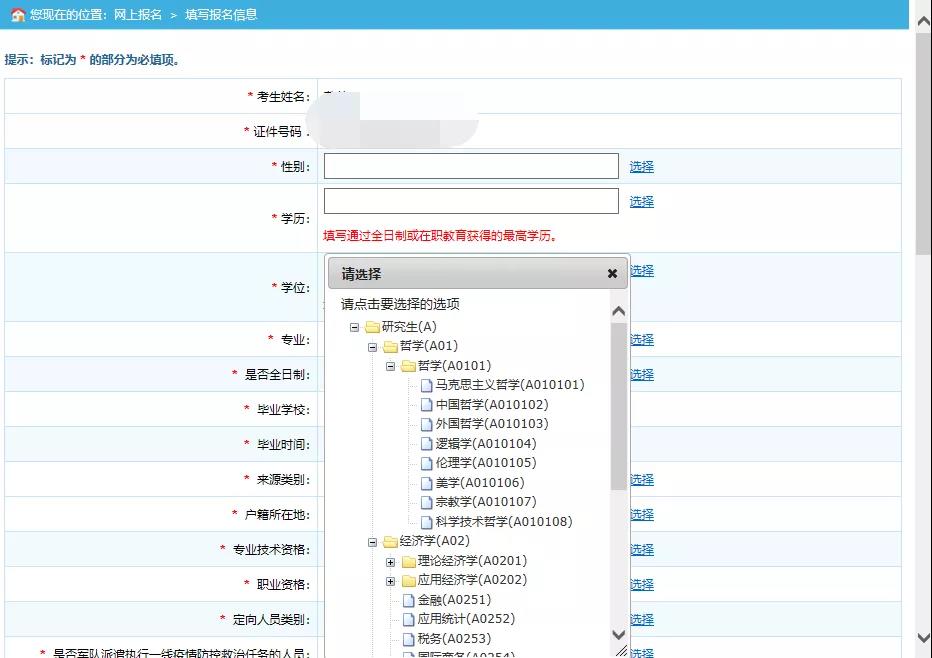The image size is (932, 658).
Task: Click the 学历 input field
Action: [471, 201]
